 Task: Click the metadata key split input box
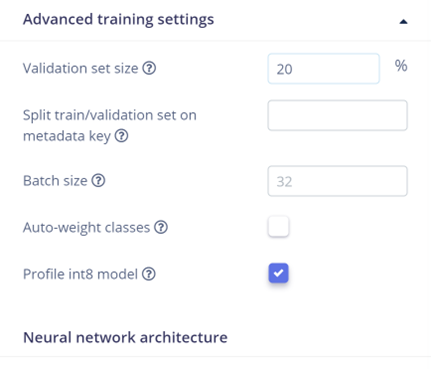337,115
